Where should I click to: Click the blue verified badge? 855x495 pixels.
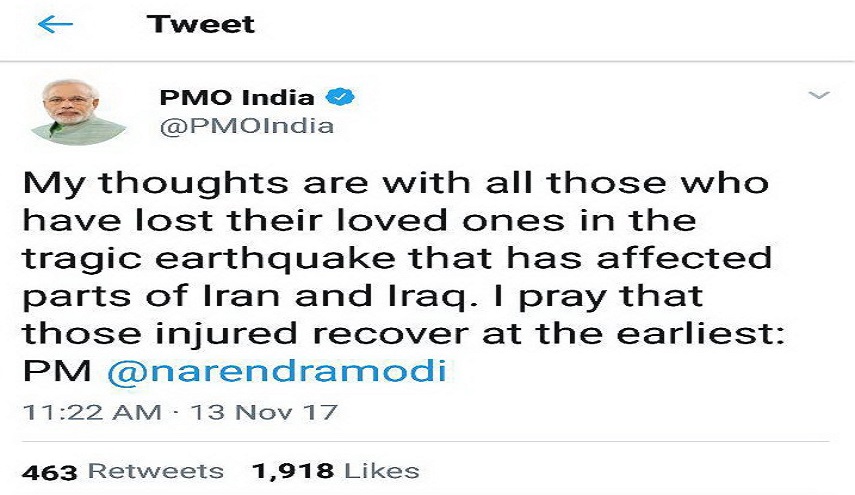pos(343,98)
